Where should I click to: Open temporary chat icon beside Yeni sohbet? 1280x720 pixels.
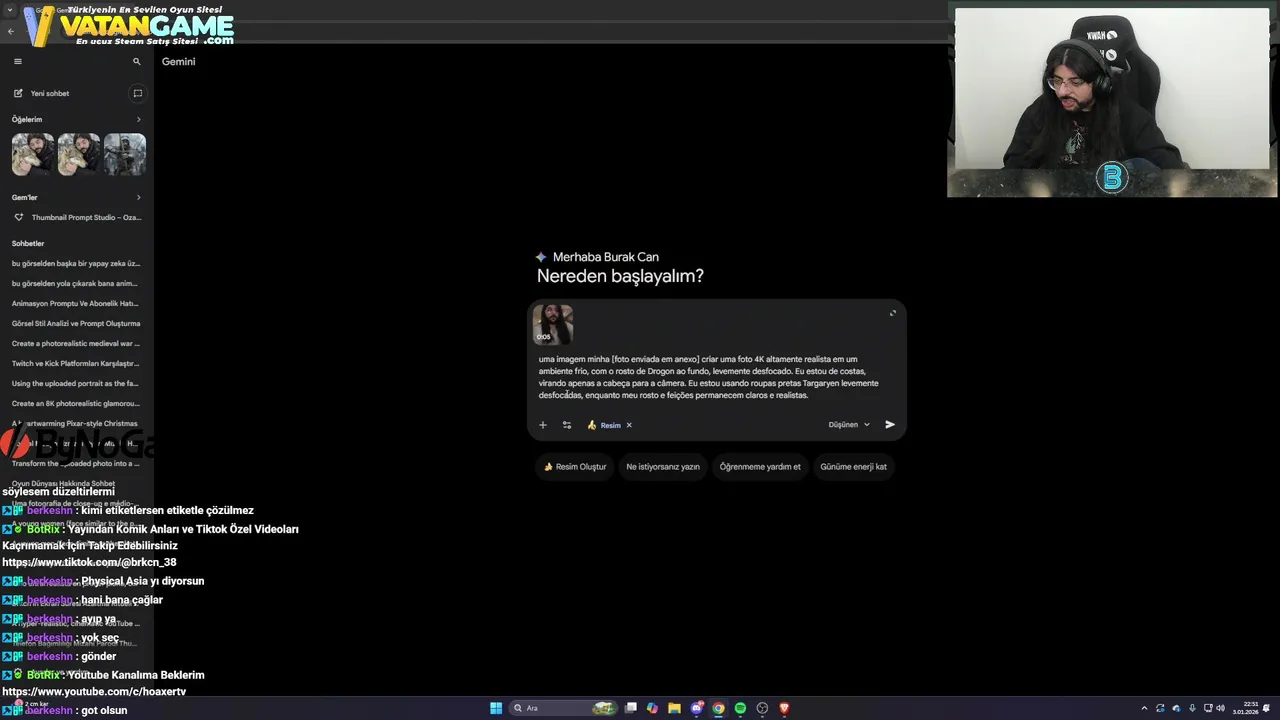tap(138, 93)
